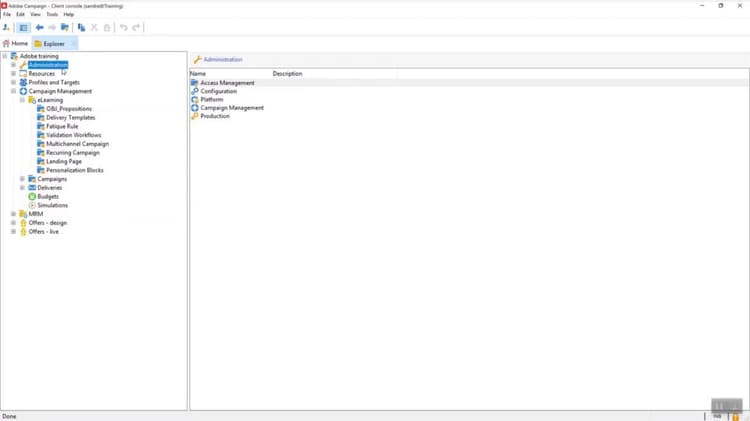Click the Production key icon in list

[x=195, y=116]
